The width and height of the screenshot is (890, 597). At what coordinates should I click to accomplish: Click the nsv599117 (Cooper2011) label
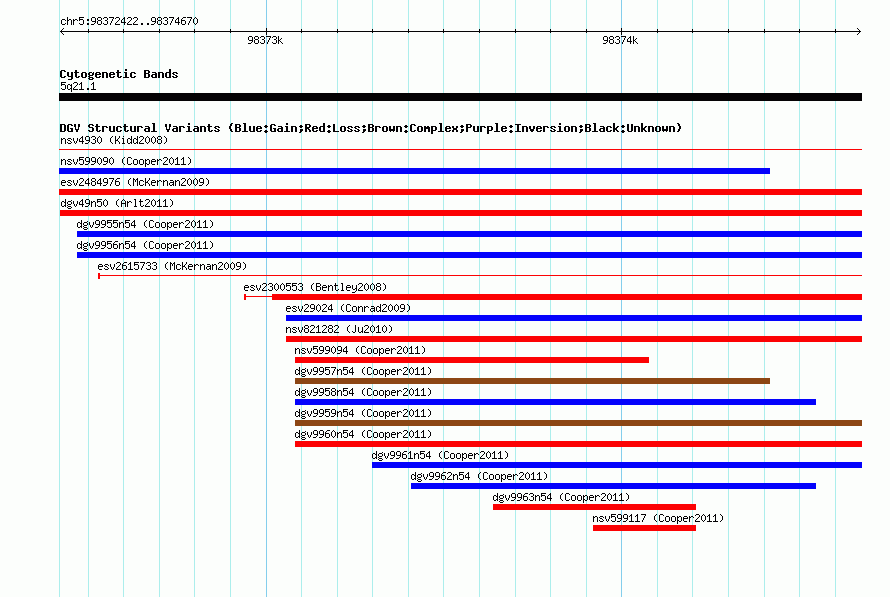tap(658, 518)
